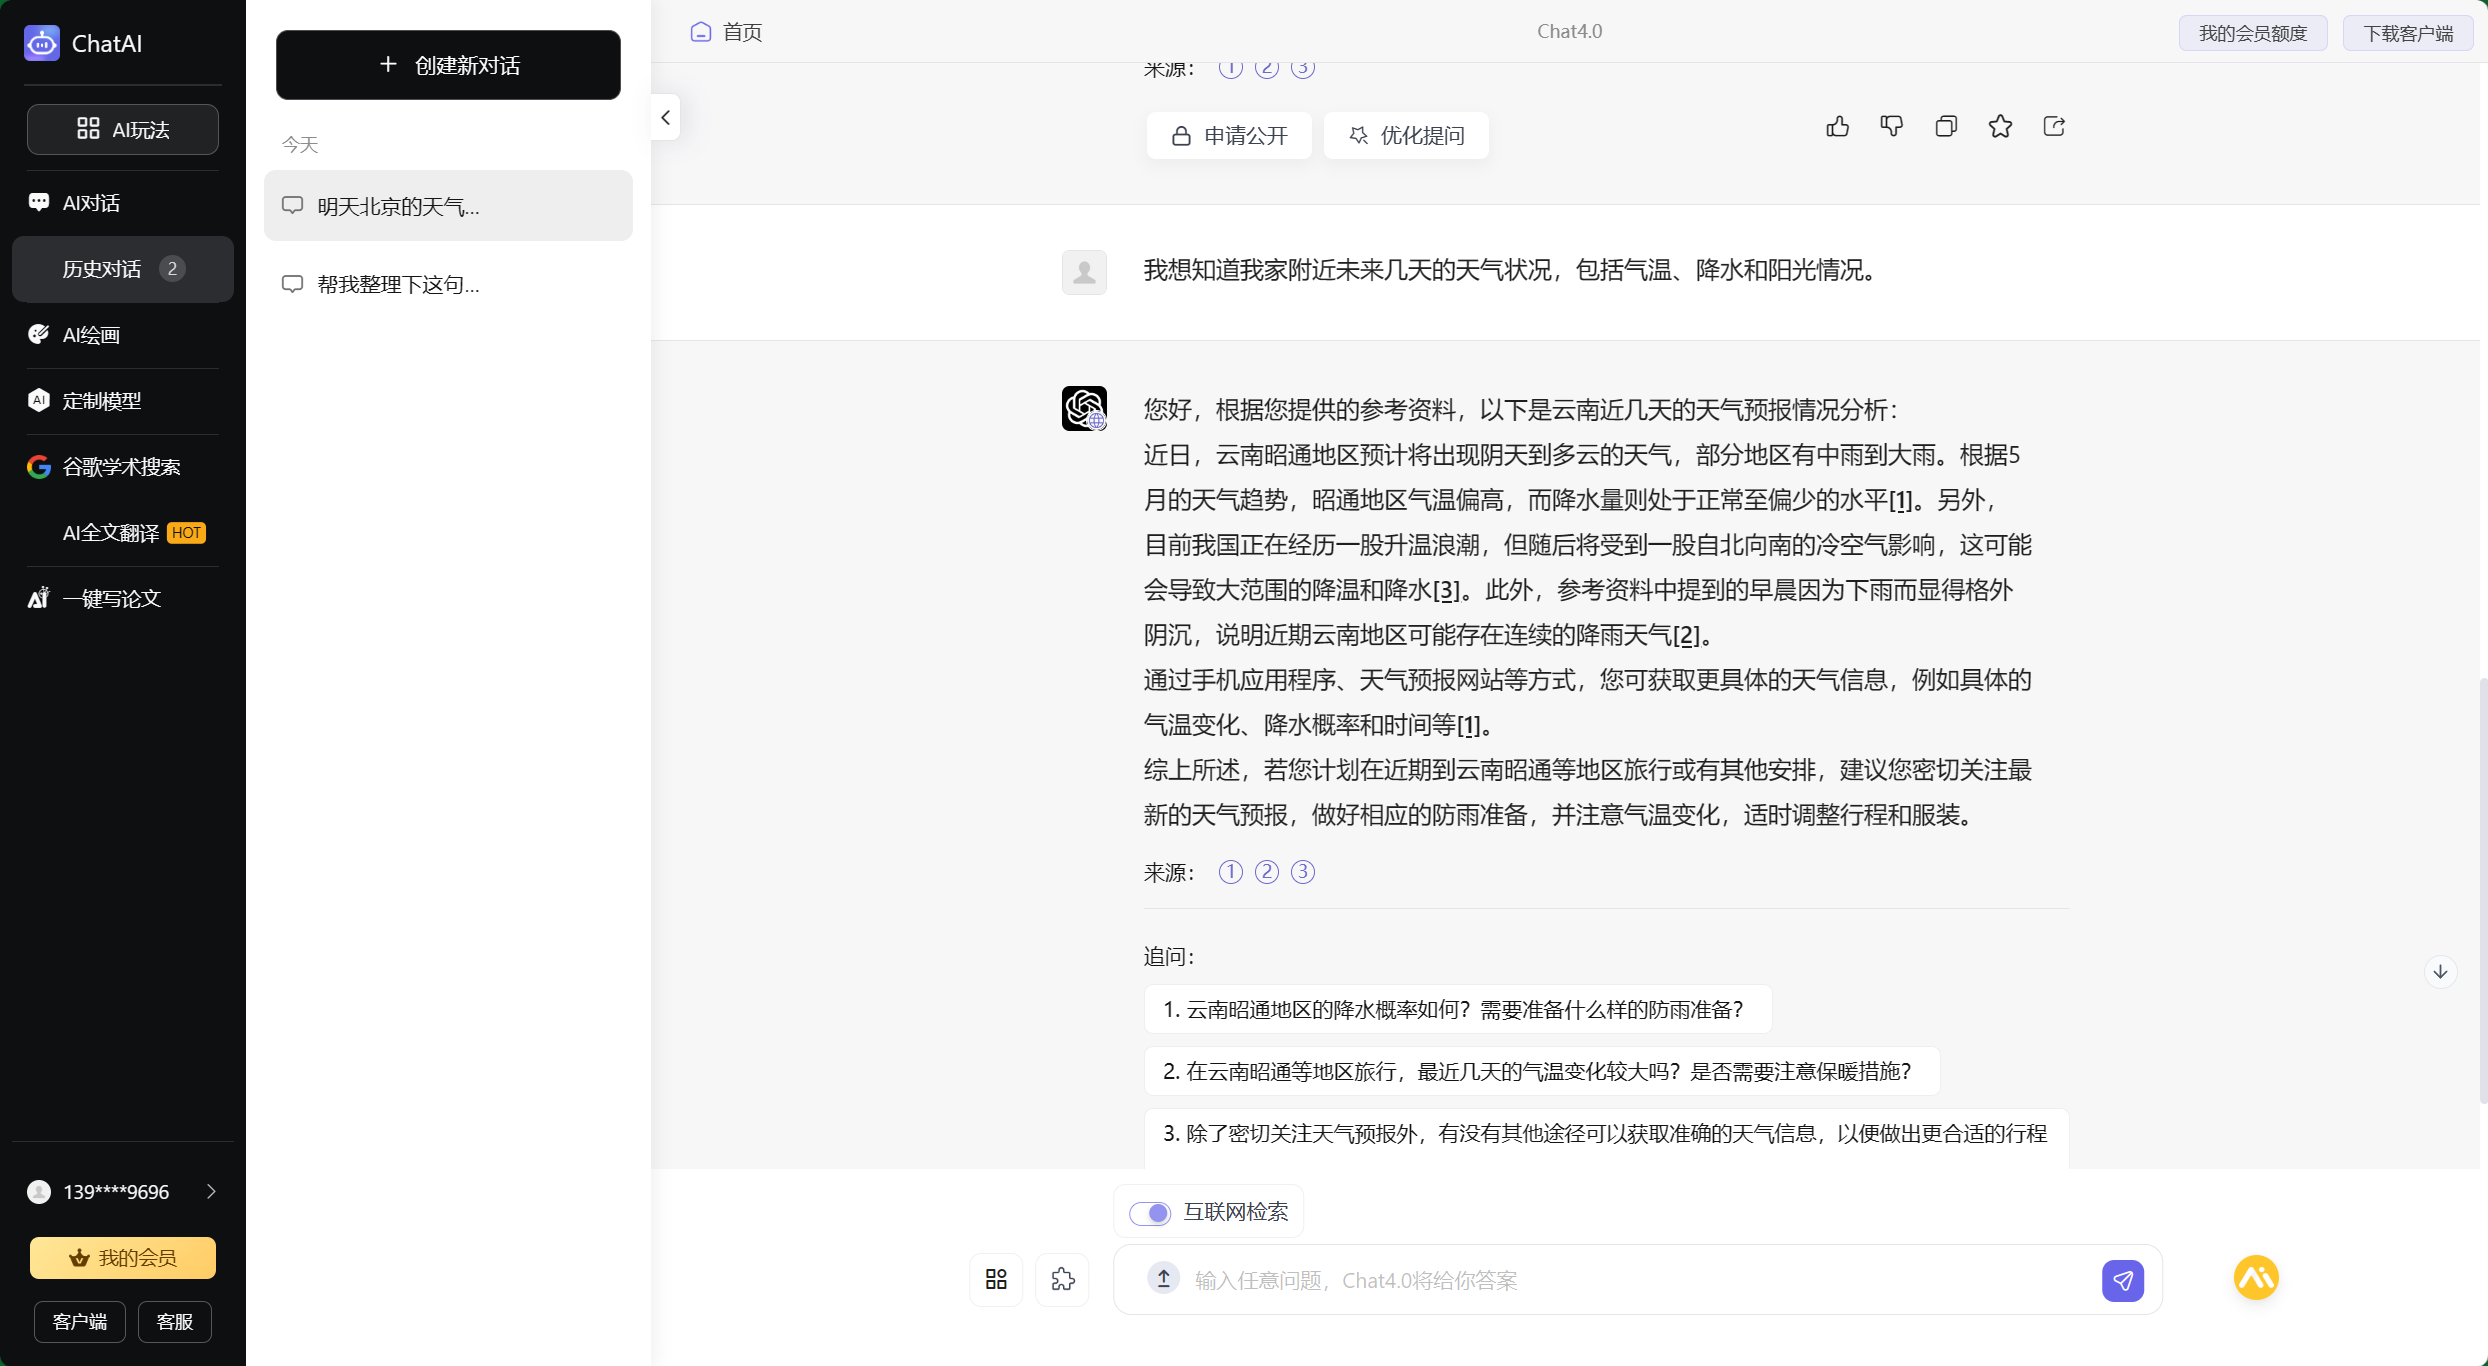
Task: Dislike the response with thumbs down
Action: coord(1892,126)
